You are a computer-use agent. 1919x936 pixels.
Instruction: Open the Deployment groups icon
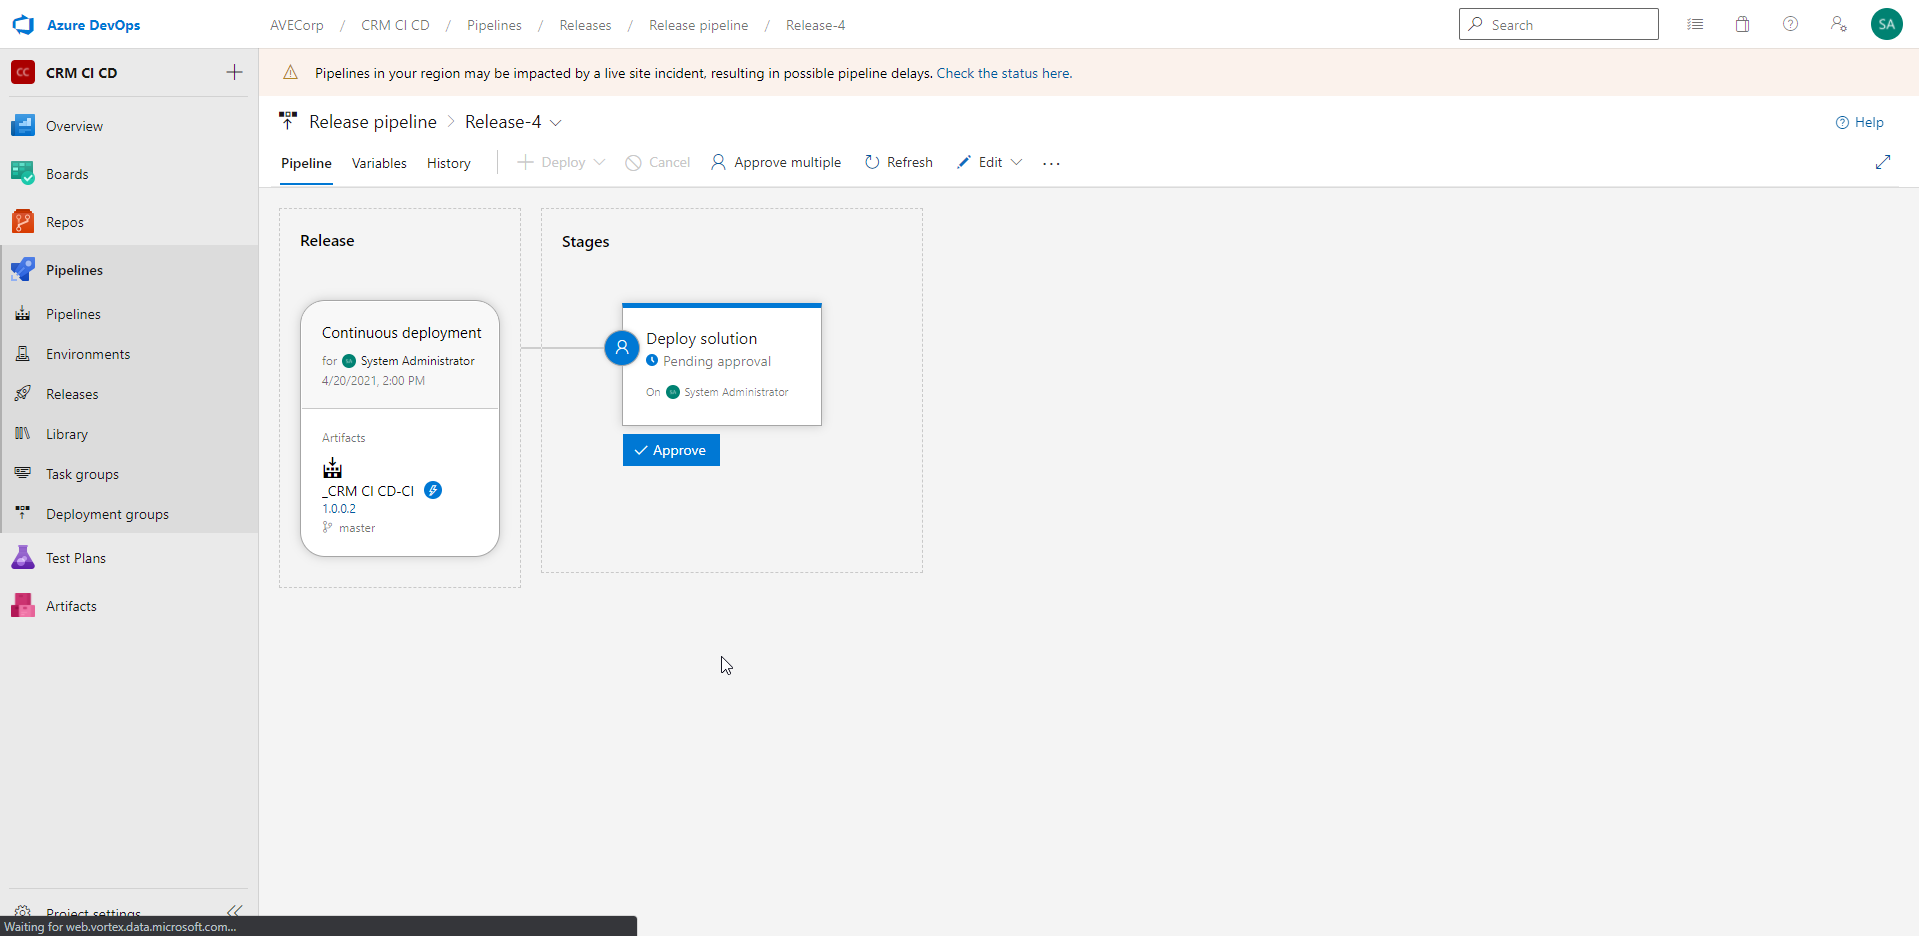[x=22, y=514]
